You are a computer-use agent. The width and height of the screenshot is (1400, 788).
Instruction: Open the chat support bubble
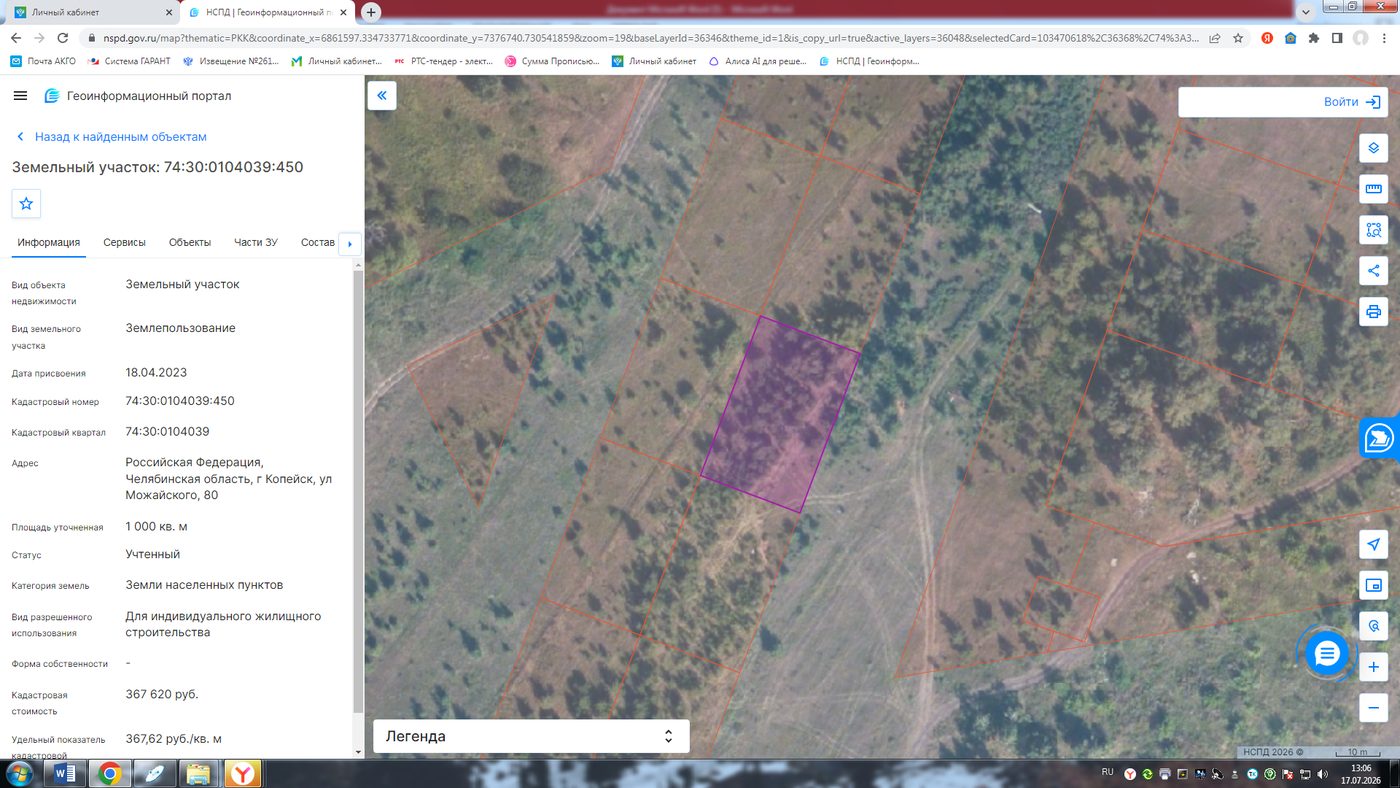(x=1327, y=654)
